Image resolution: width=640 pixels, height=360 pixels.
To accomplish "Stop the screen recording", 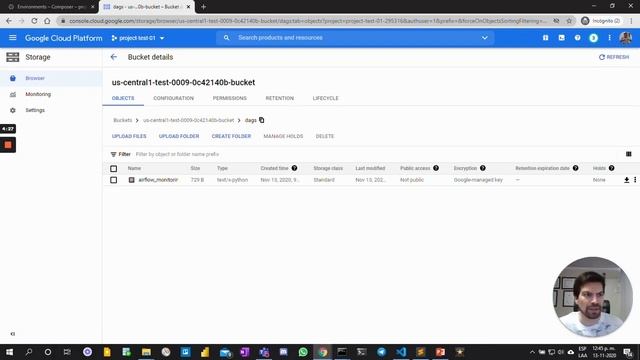I will 8,145.
